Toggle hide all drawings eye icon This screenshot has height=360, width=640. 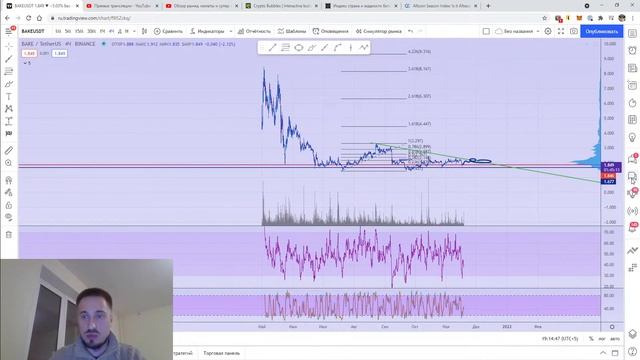pyautogui.click(x=9, y=217)
